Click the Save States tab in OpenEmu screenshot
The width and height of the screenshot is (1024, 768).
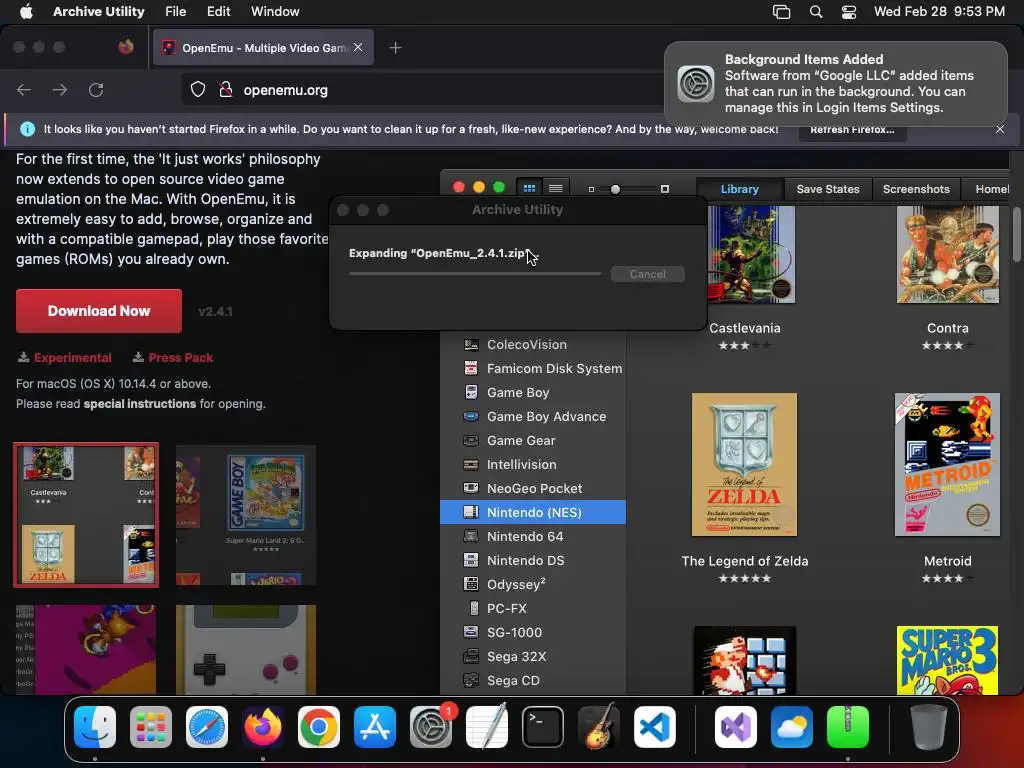[x=827, y=189]
